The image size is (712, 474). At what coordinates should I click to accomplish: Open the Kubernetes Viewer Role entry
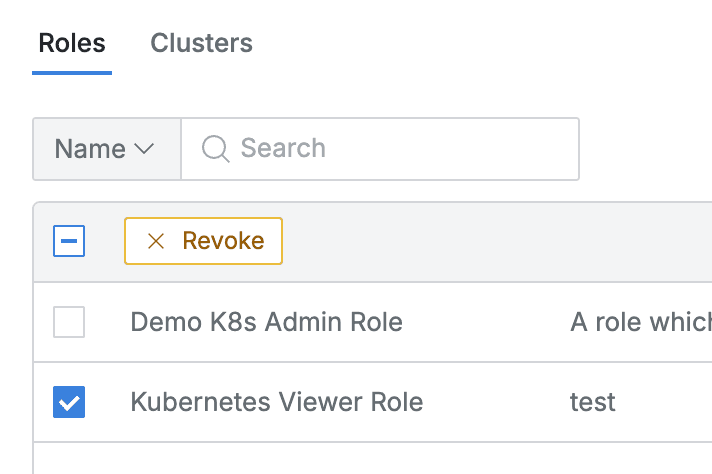(x=277, y=402)
